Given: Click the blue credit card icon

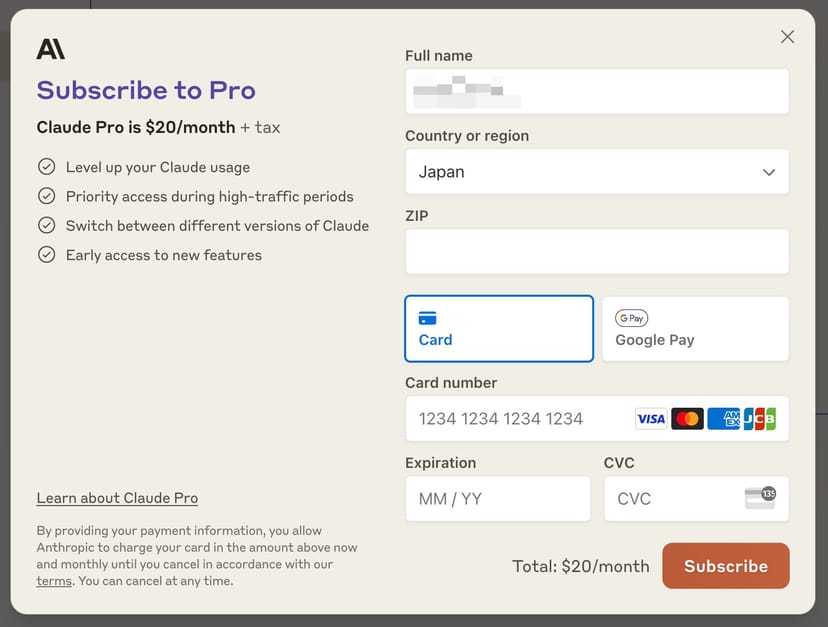Looking at the screenshot, I should [427, 318].
